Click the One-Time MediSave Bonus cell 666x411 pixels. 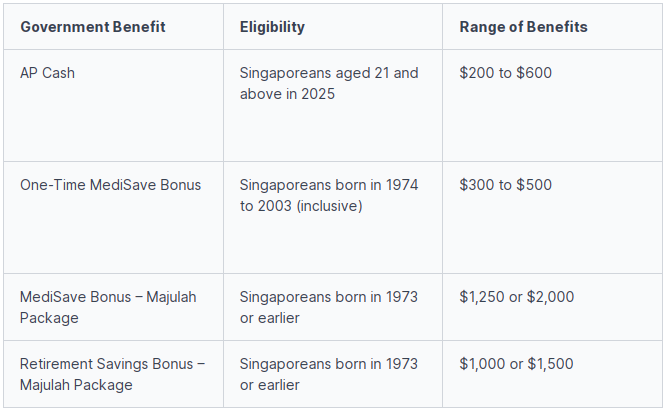(x=110, y=185)
